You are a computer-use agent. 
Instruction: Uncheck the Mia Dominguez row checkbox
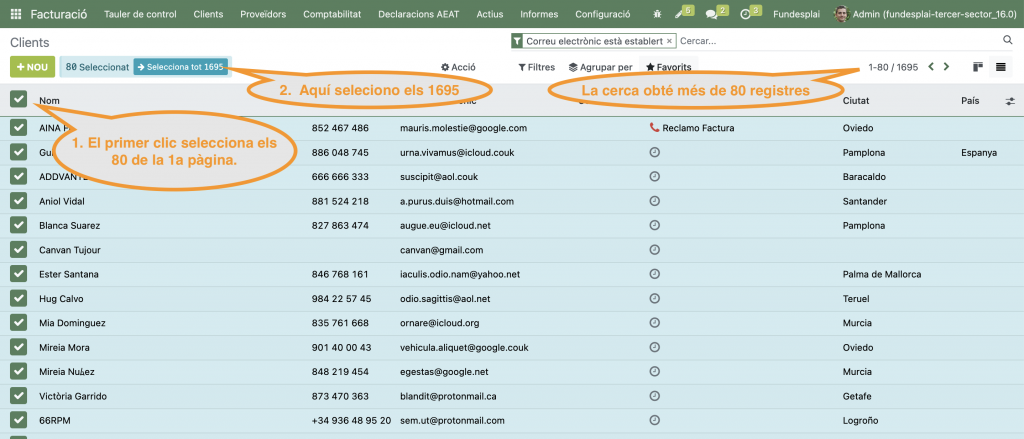click(19, 323)
